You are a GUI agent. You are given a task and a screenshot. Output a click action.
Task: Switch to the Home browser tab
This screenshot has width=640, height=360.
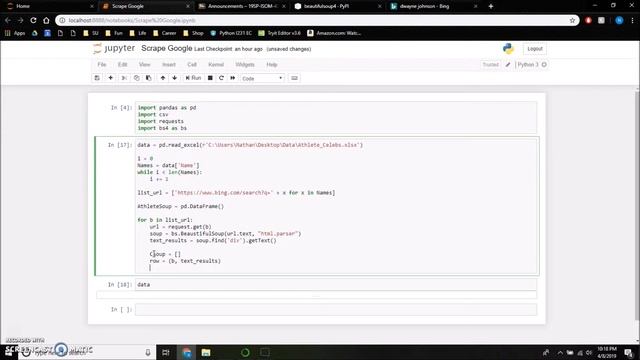pos(49,6)
